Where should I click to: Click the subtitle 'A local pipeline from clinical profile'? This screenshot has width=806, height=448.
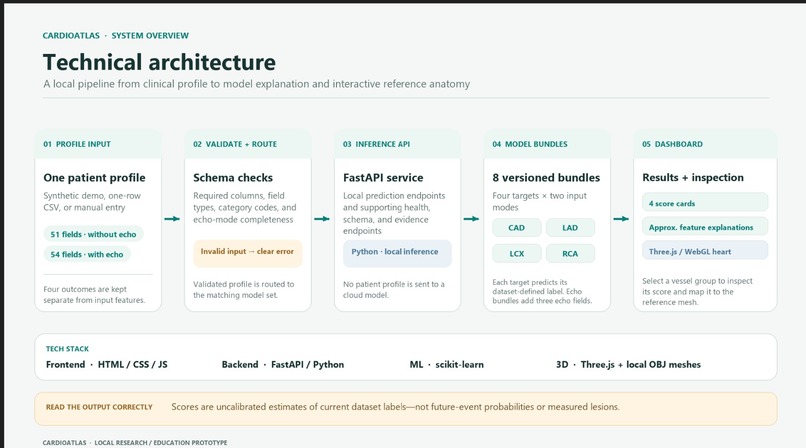(257, 84)
